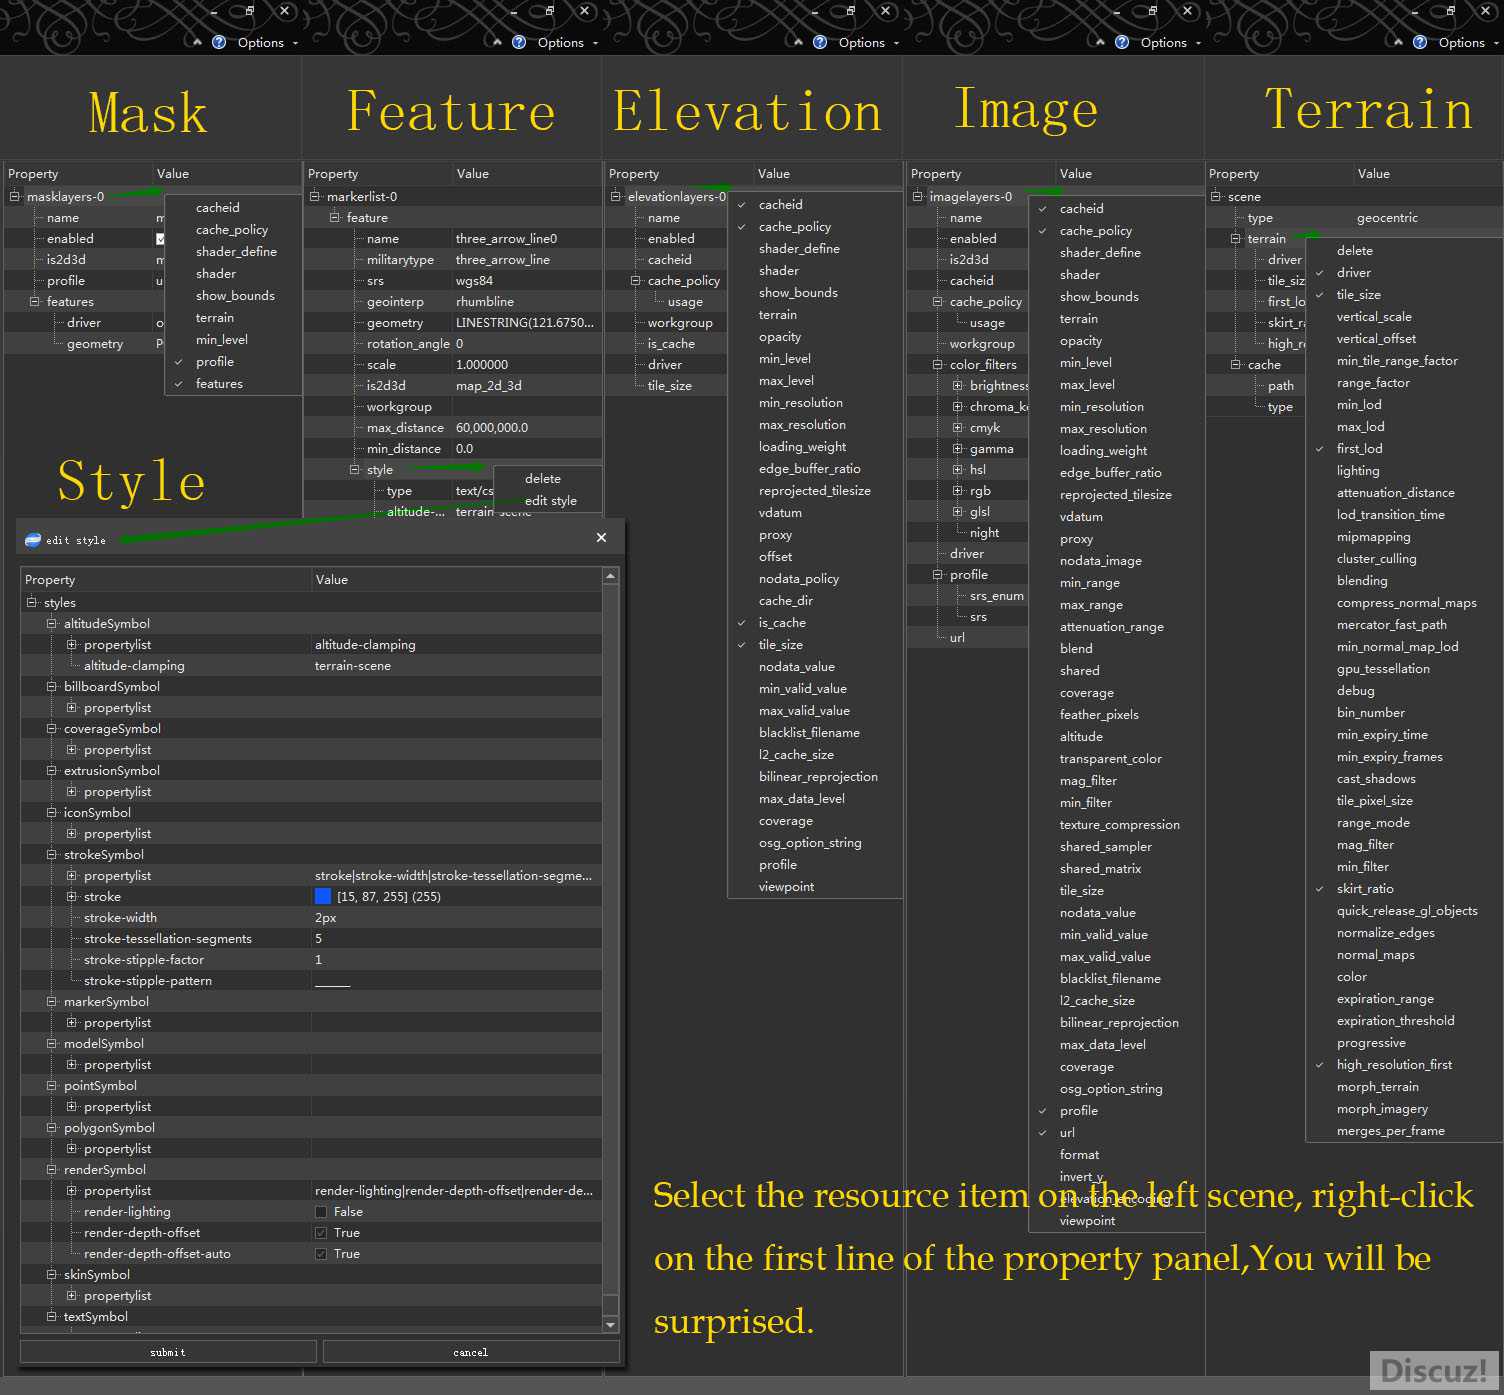Viewport: 1504px width, 1395px height.
Task: Collapse ribbon arrow above the markerlist panel
Action: coord(497,42)
